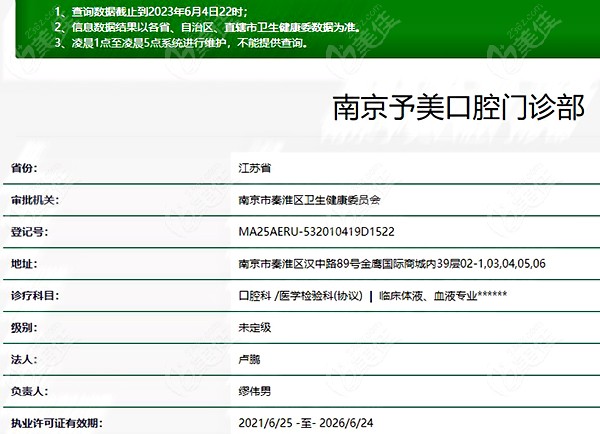Click the 审批机关 field label

point(34,200)
